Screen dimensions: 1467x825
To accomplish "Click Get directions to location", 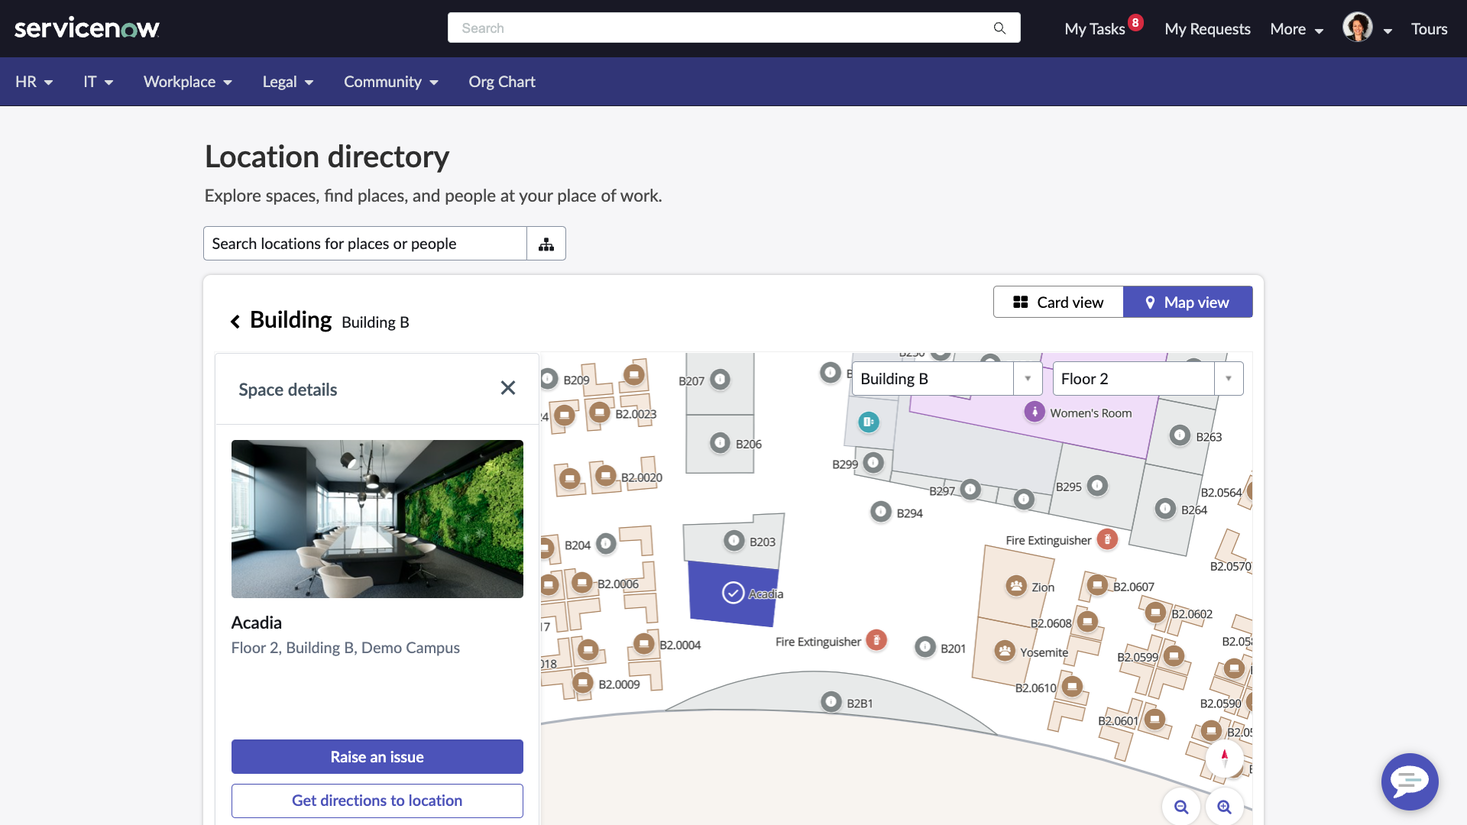I will click(377, 800).
